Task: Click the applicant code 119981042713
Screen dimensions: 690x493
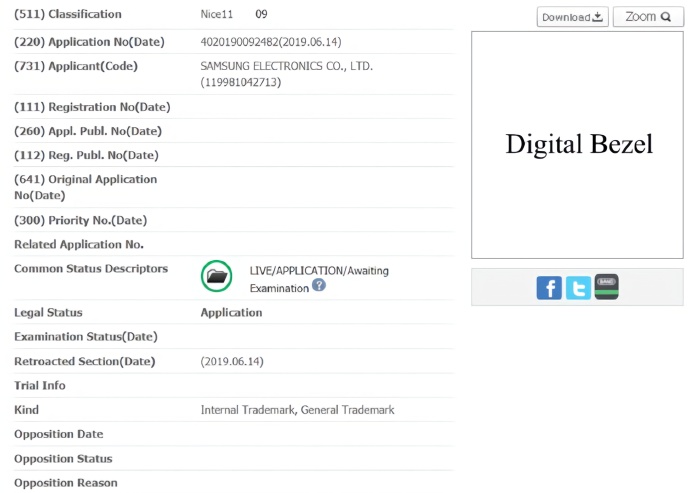Action: pos(241,82)
